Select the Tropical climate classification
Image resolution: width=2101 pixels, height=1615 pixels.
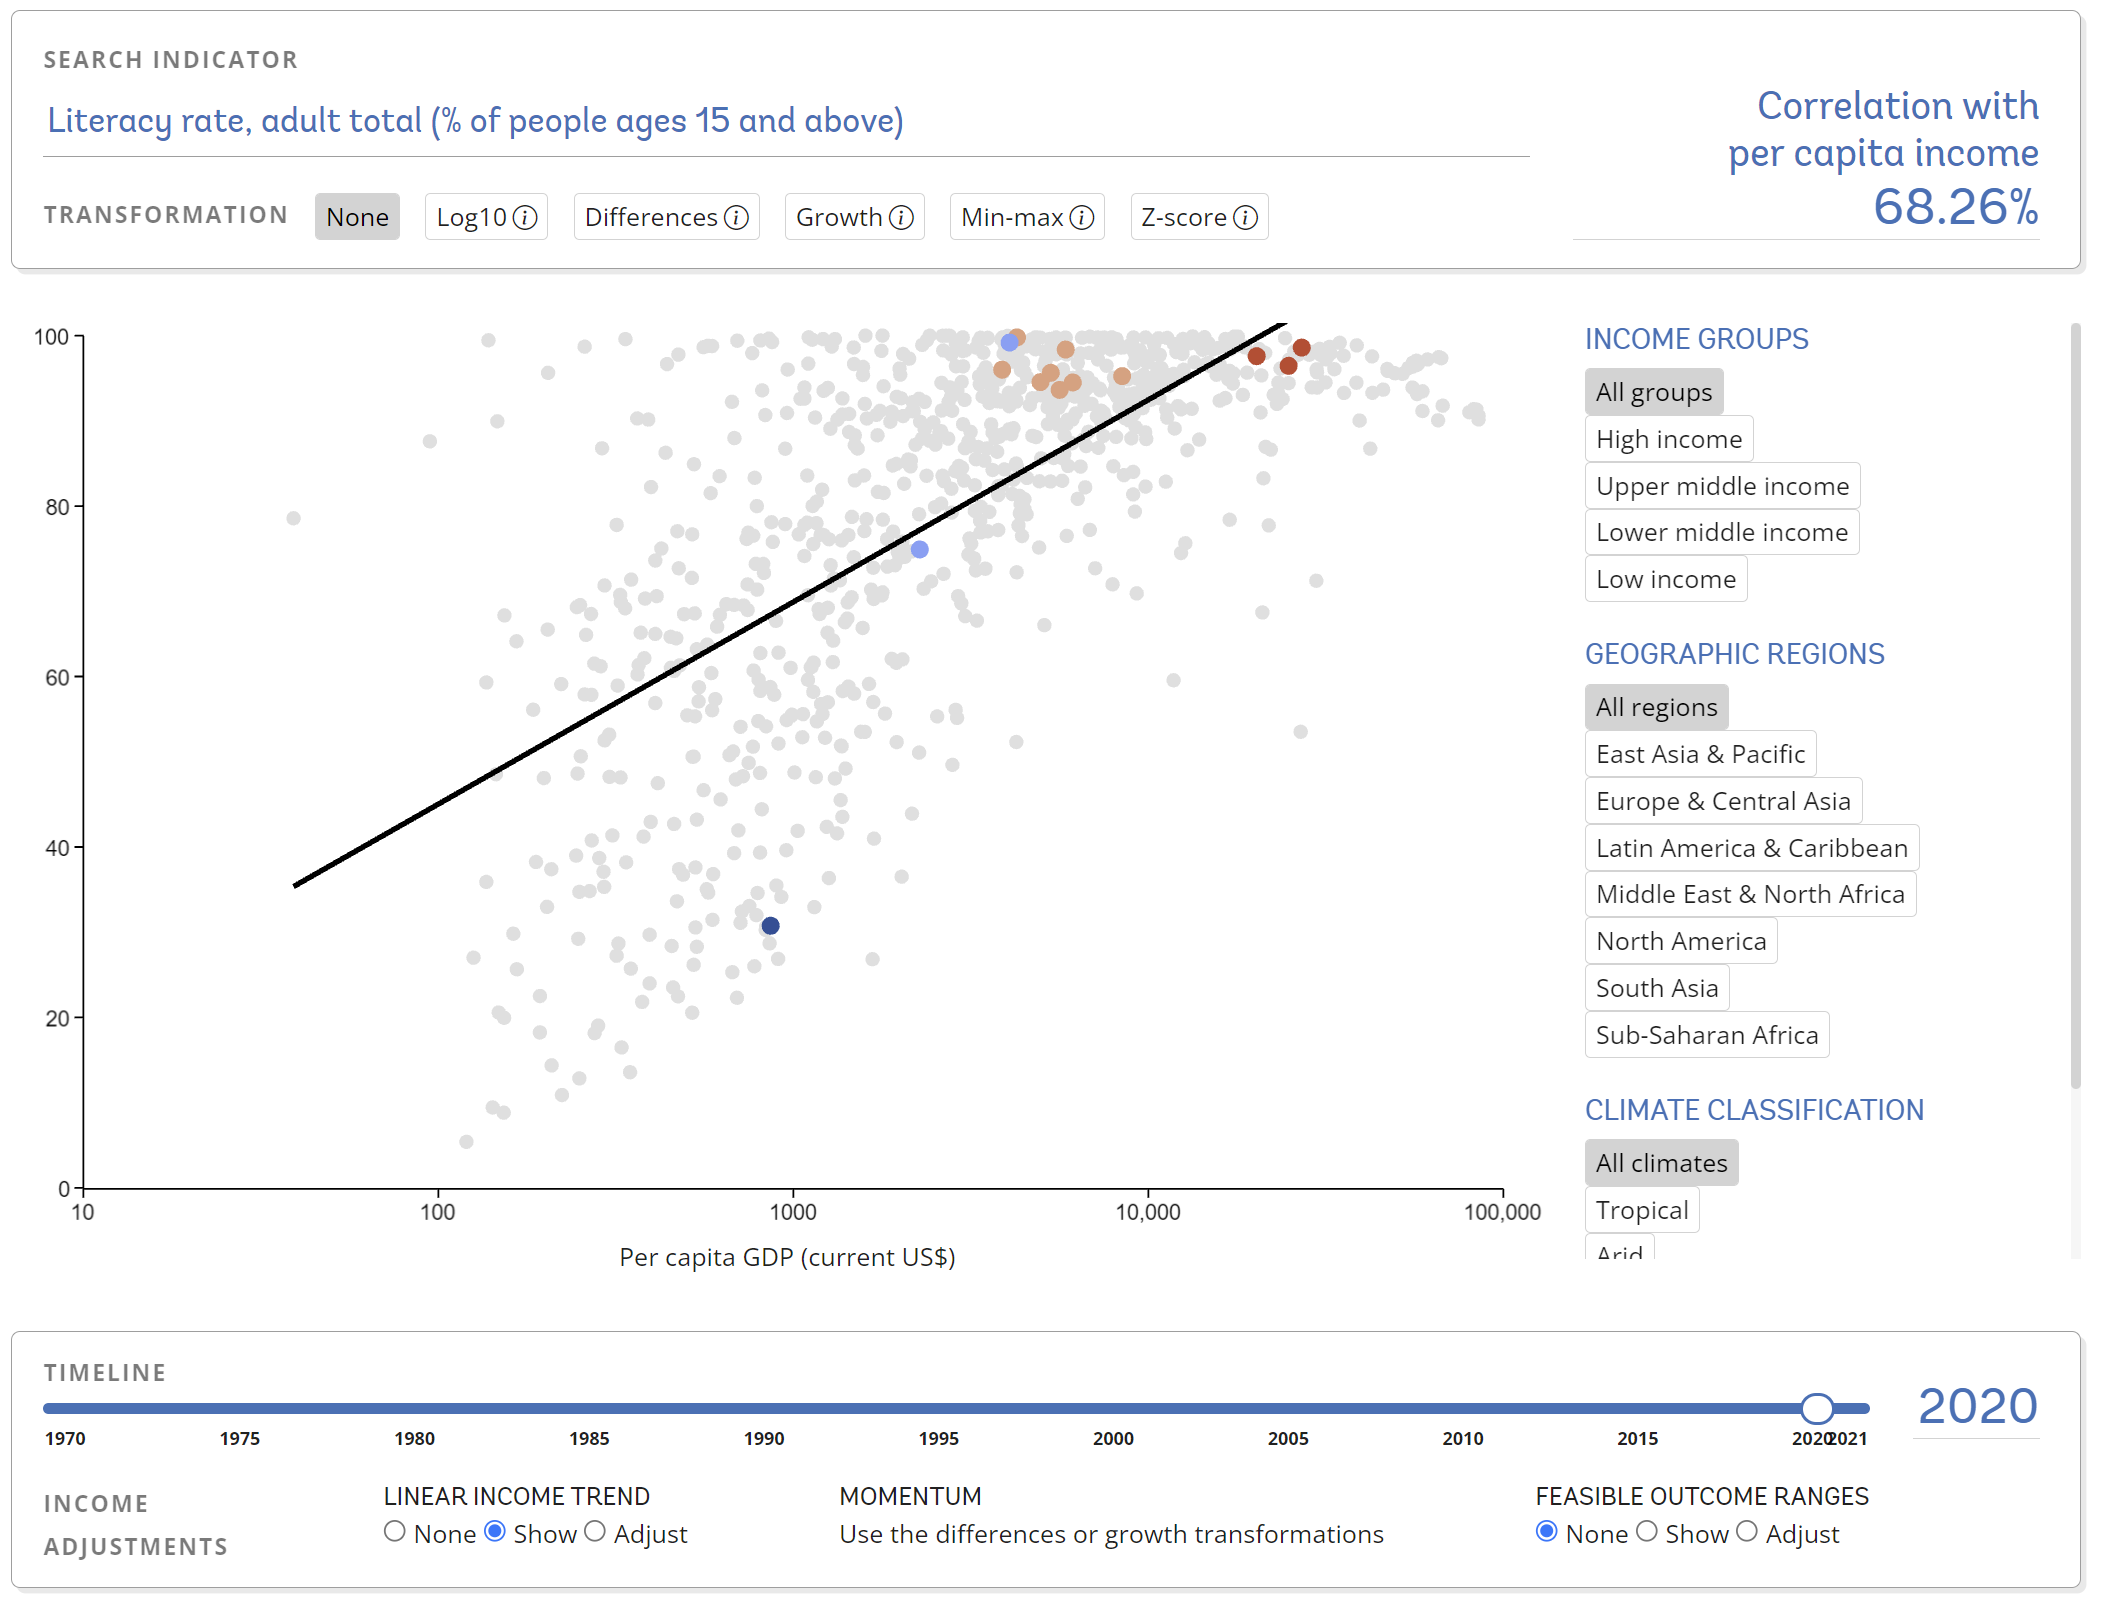[x=1641, y=1210]
